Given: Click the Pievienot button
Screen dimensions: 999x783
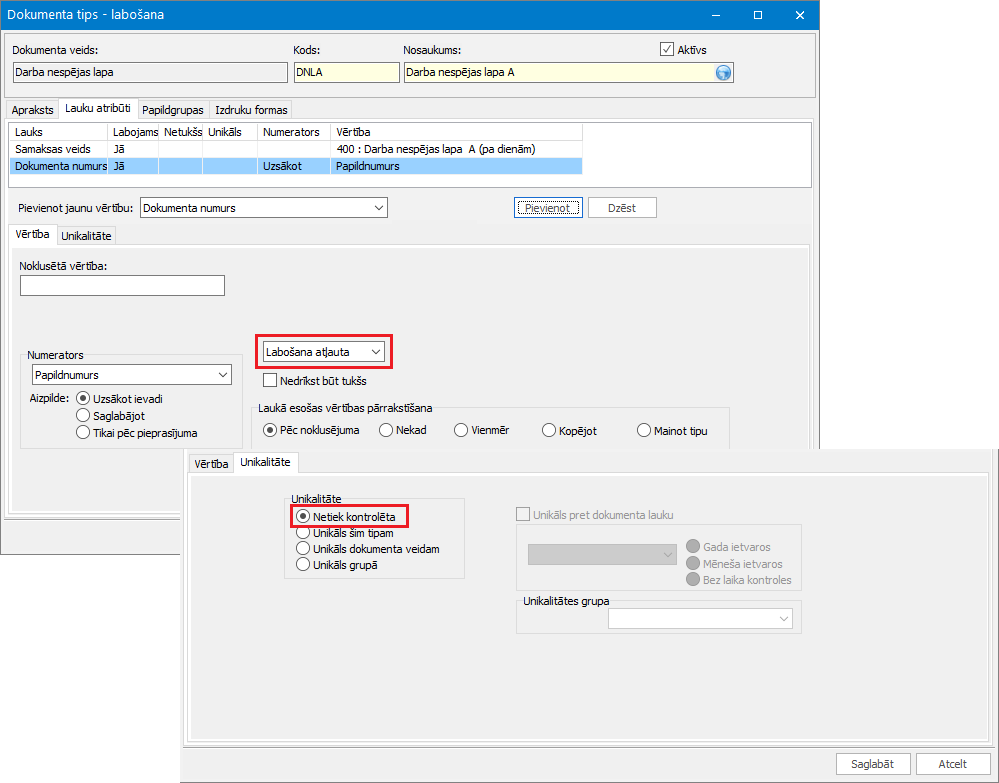Looking at the screenshot, I should click(x=548, y=208).
